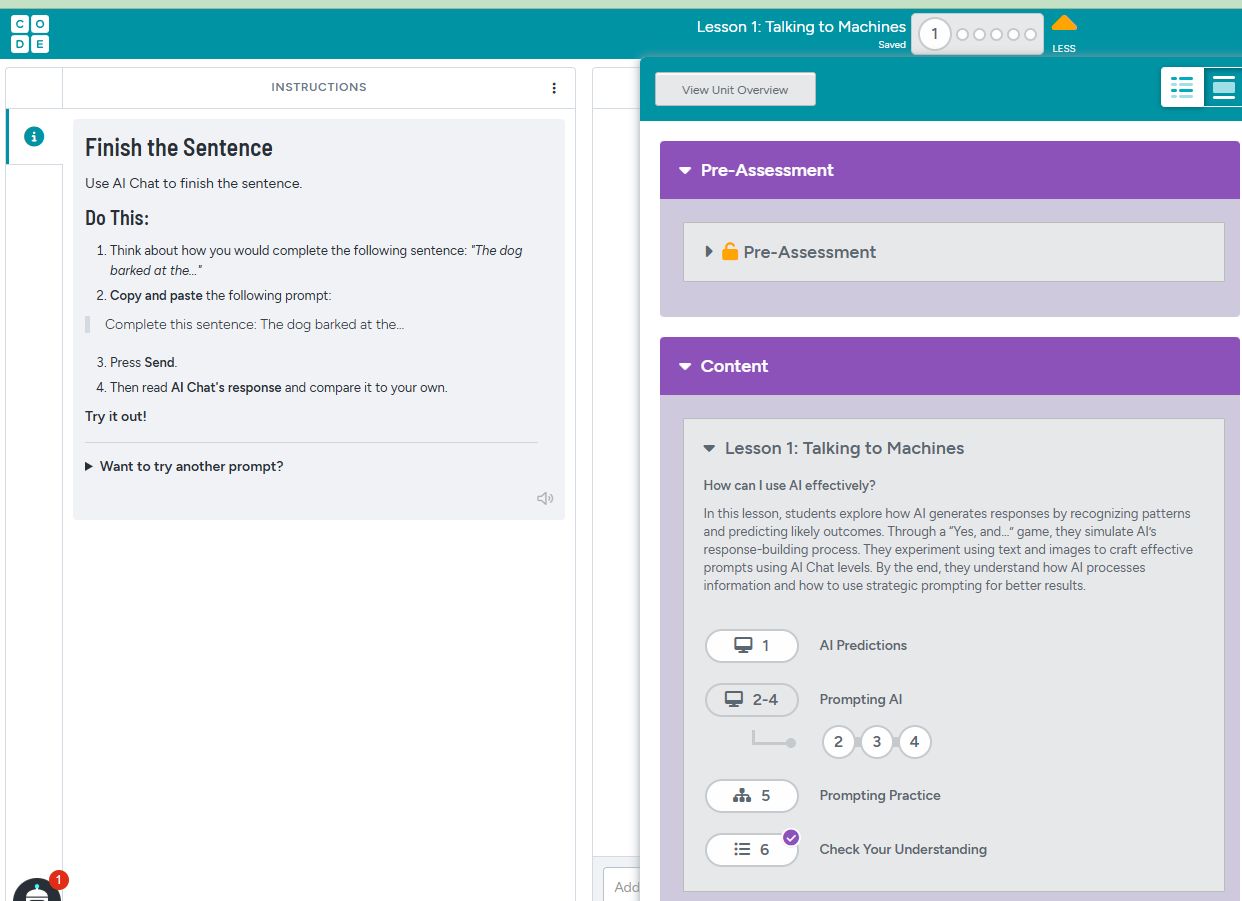Open level 5 Prompting Practice bubble
1242x901 pixels.
[x=752, y=796]
